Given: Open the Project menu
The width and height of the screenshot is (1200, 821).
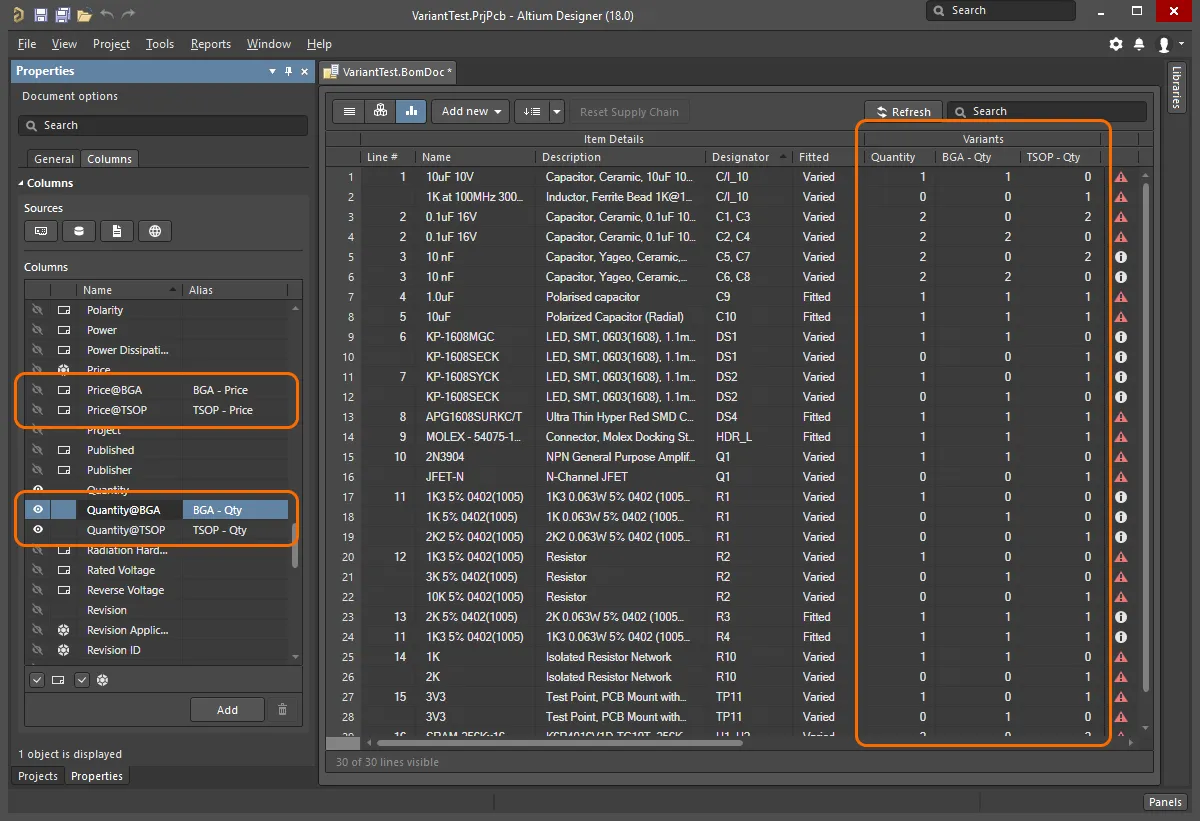Looking at the screenshot, I should [111, 44].
